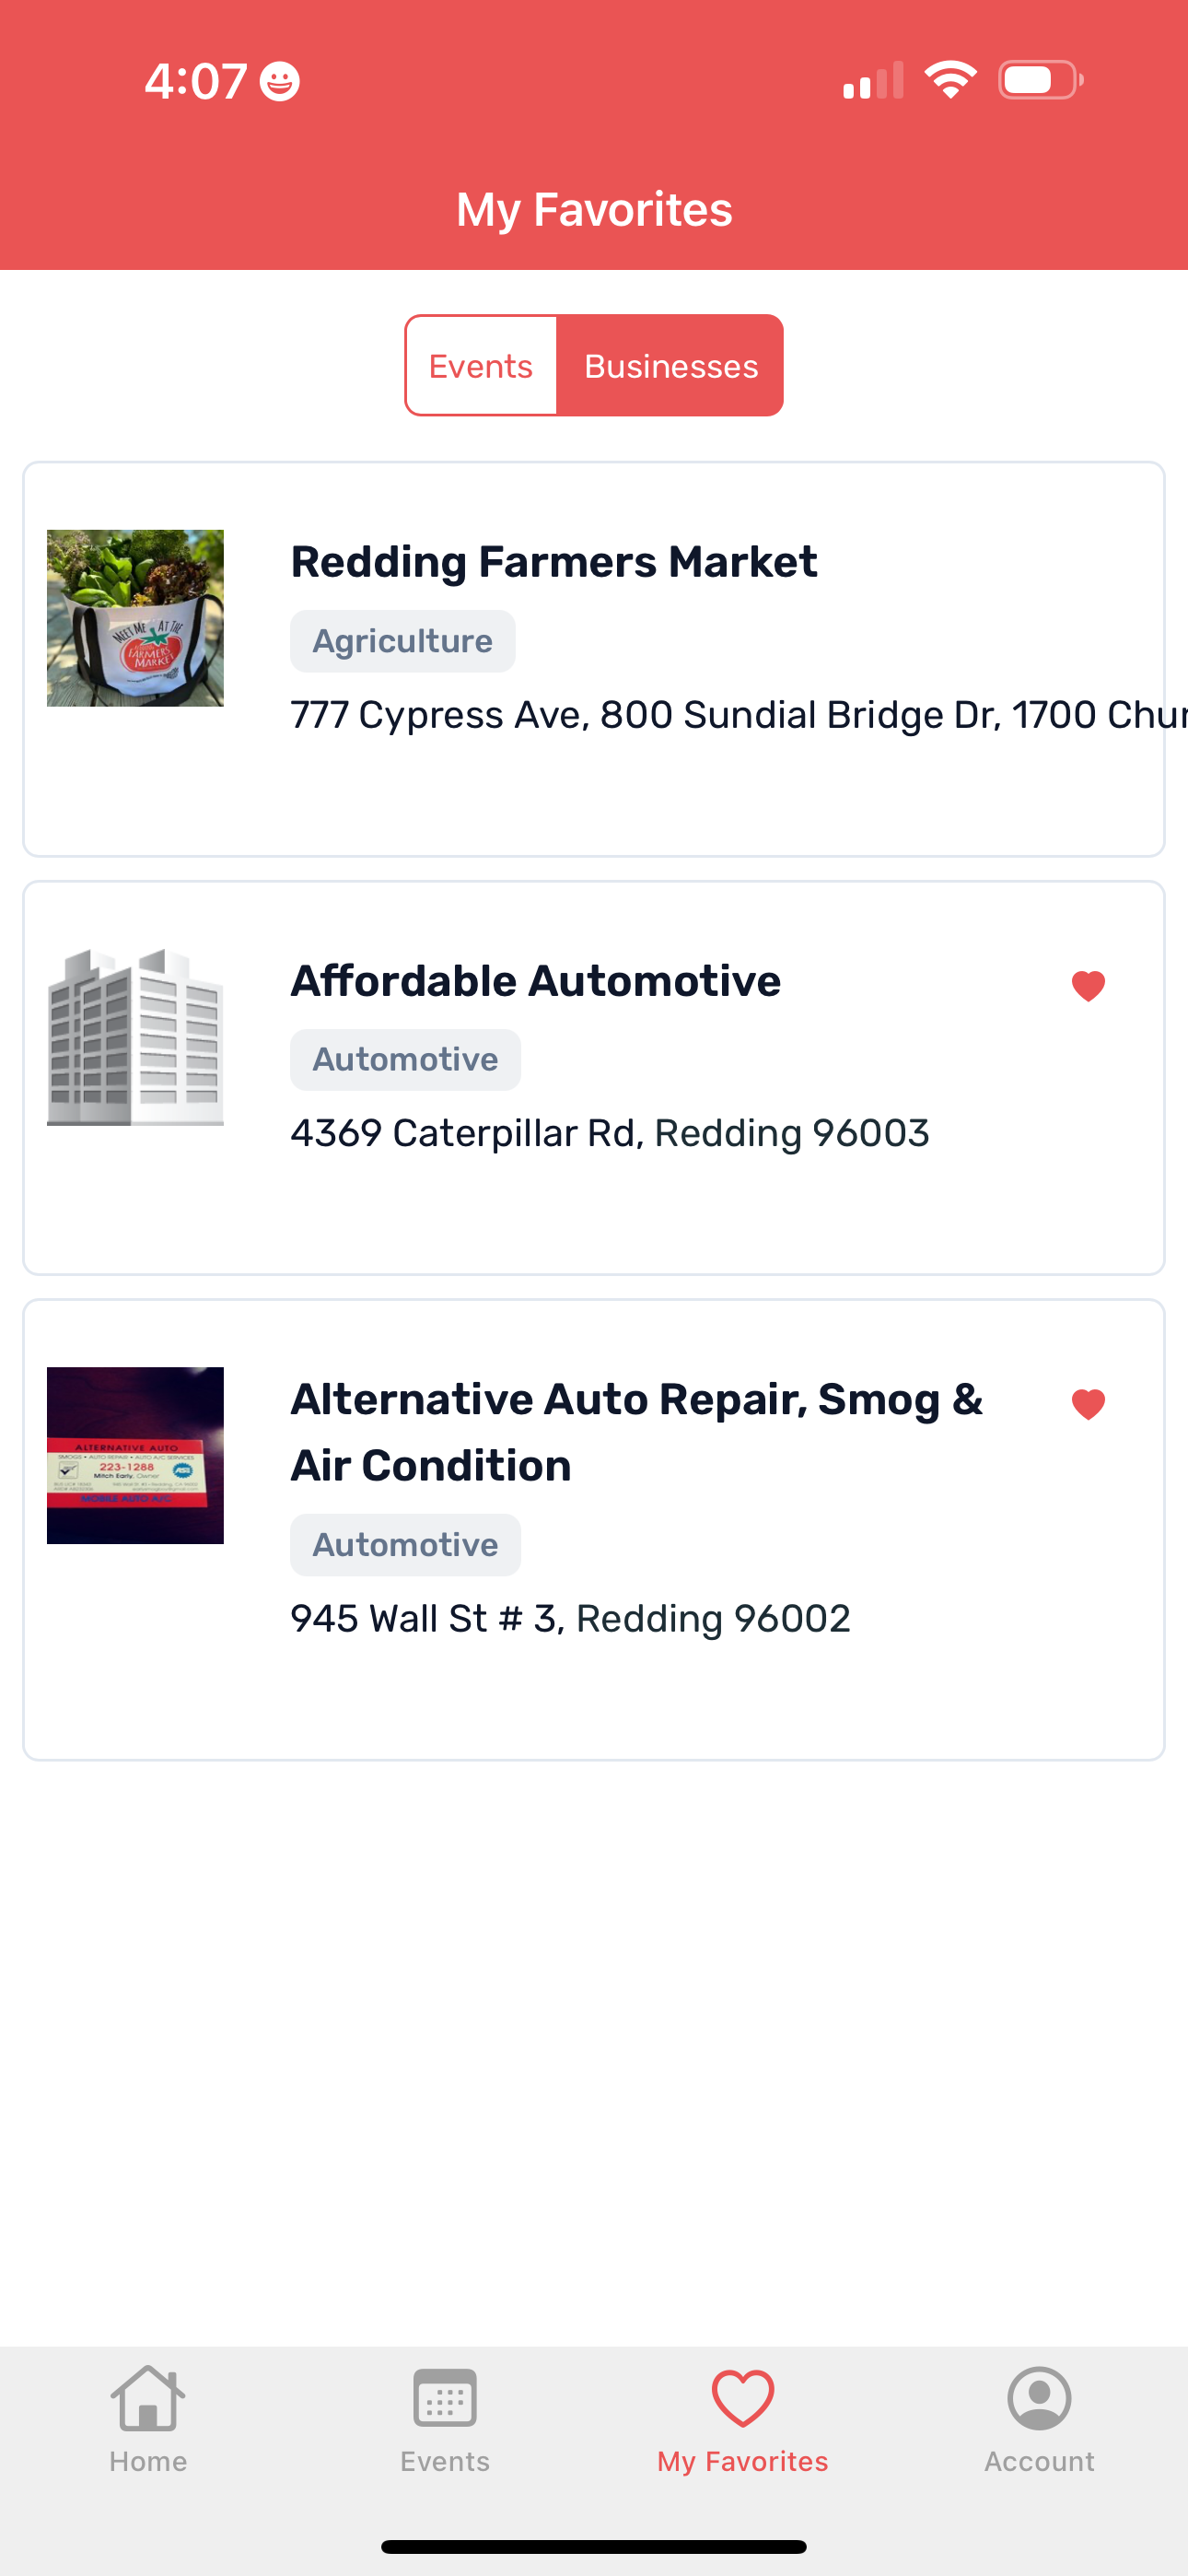The height and width of the screenshot is (2576, 1188).
Task: Open the Account profile icon
Action: tap(1040, 2399)
